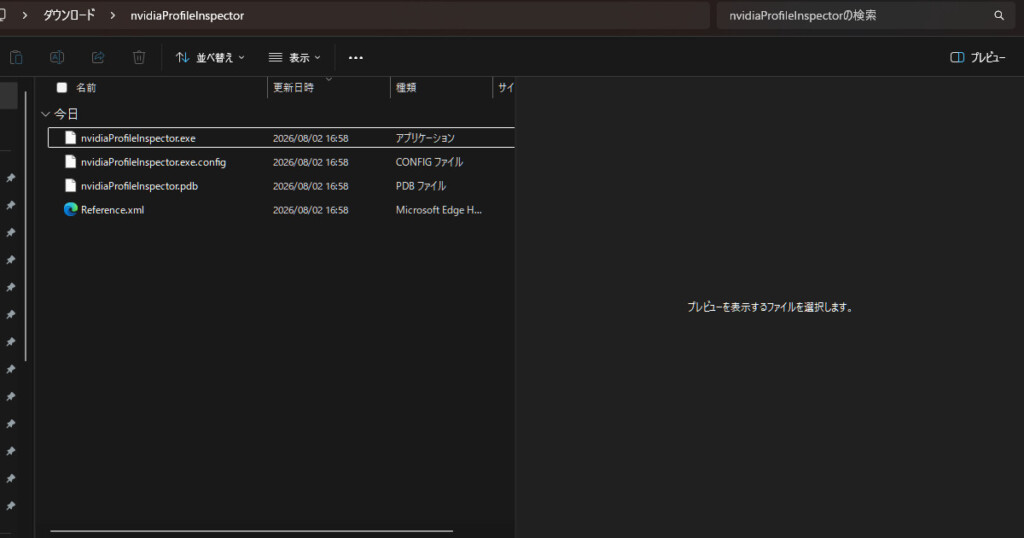Viewport: 1024px width, 538px height.
Task: Click the Rename toolbar icon
Action: 57,57
